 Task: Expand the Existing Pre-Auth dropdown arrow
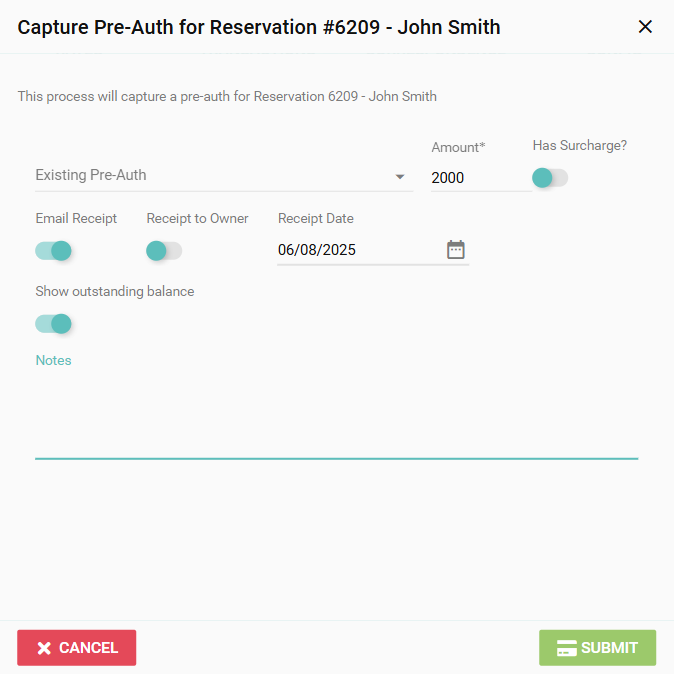coord(400,177)
